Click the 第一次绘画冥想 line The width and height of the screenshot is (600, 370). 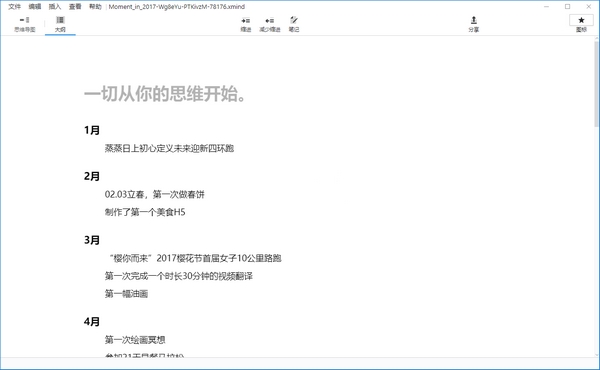(x=135, y=340)
